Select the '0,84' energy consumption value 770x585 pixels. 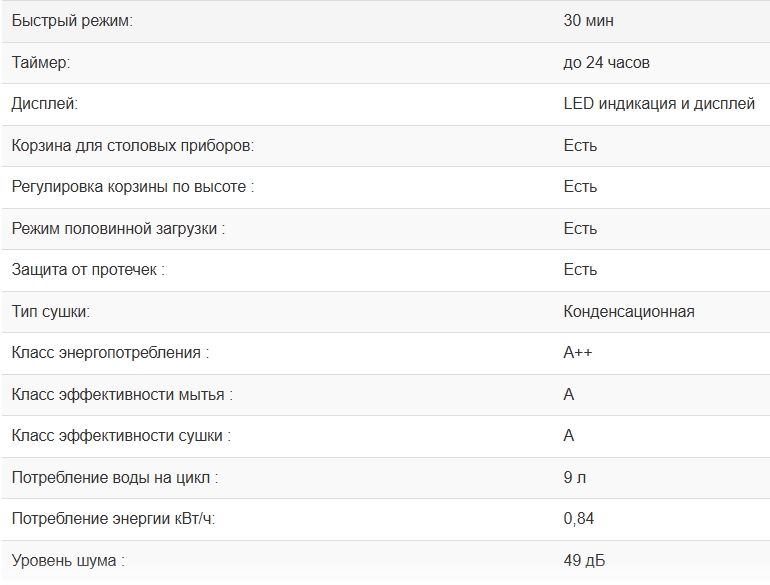579,519
